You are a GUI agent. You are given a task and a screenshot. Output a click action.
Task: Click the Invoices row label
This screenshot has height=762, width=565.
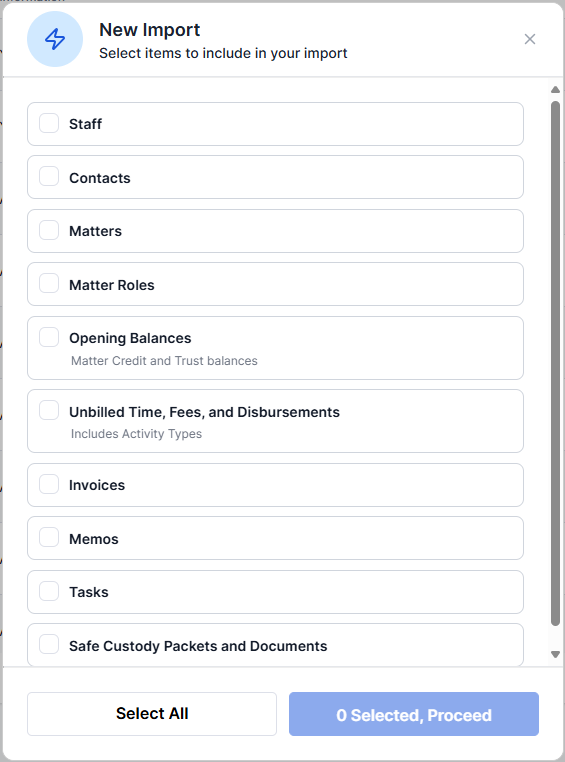point(97,485)
